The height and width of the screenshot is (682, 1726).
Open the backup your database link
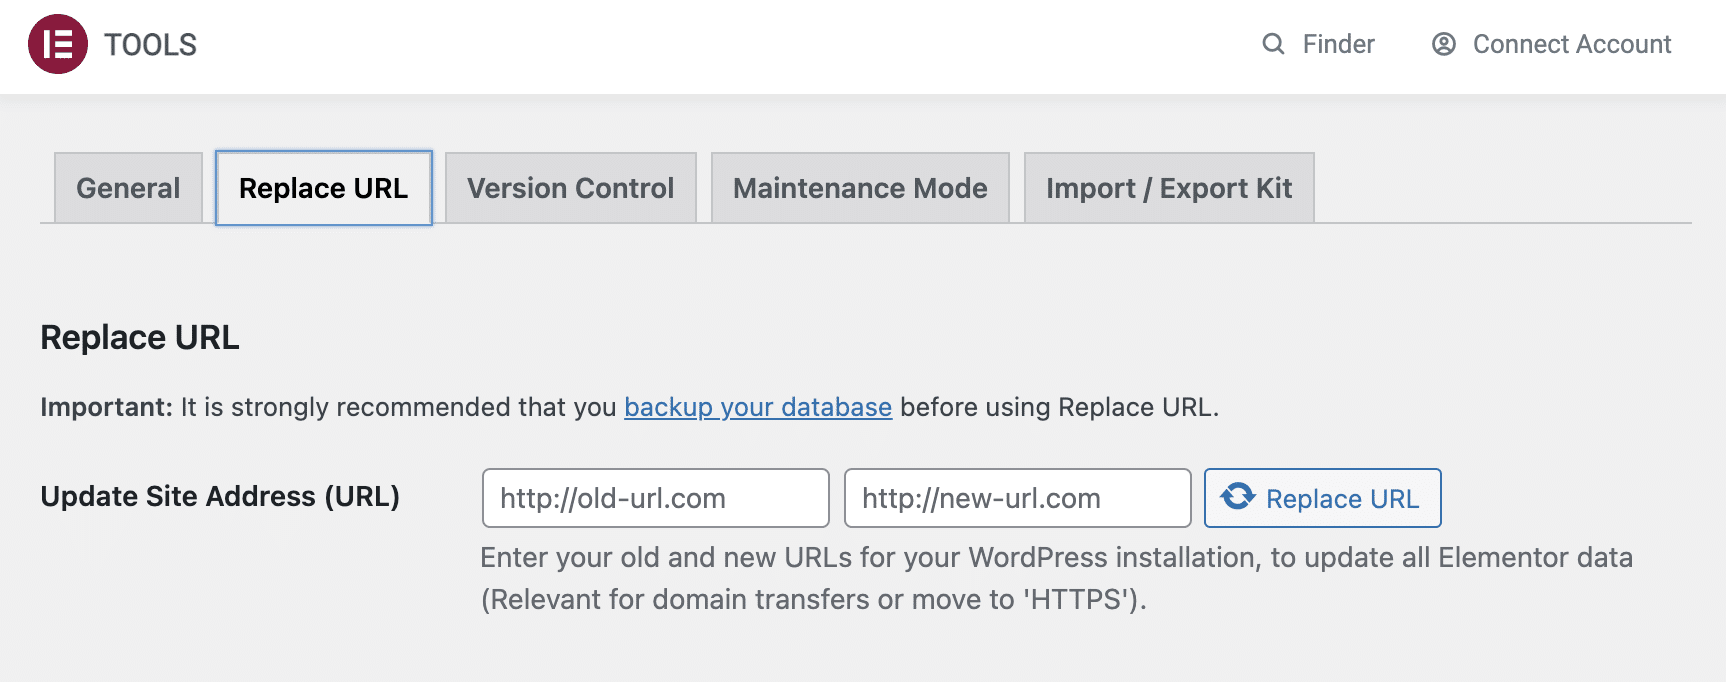point(757,407)
